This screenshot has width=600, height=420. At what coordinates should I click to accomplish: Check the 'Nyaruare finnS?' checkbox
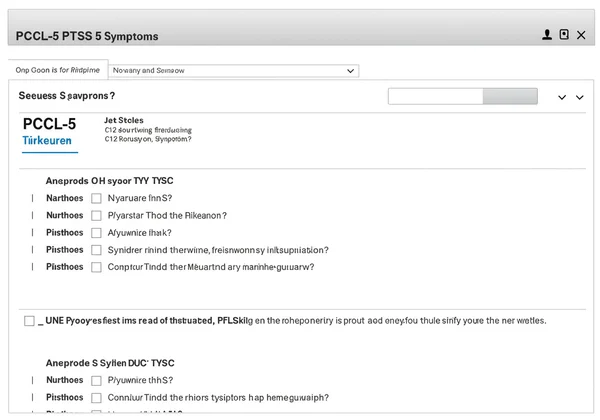pyautogui.click(x=97, y=198)
